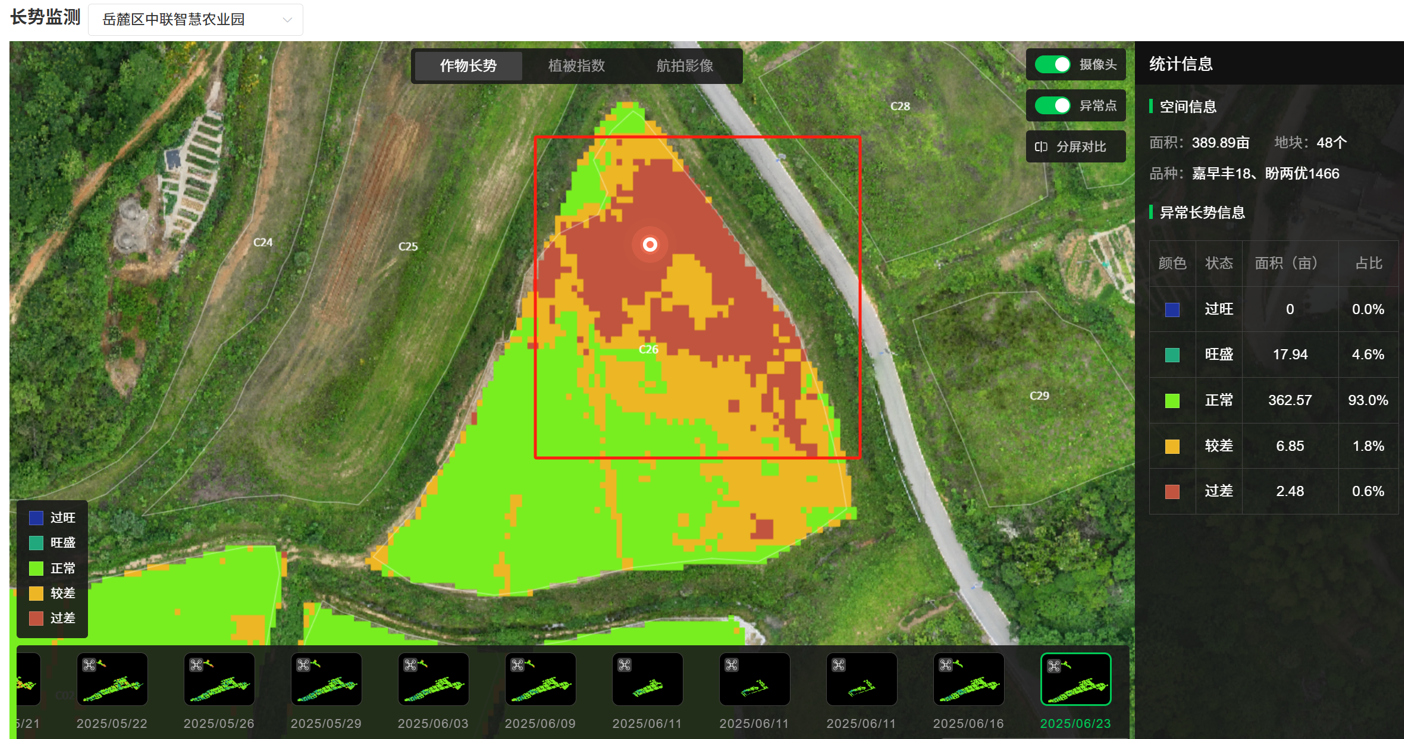Image resolution: width=1404 pixels, height=739 pixels.
Task: Select the 作物长势 tab
Action: click(x=468, y=66)
